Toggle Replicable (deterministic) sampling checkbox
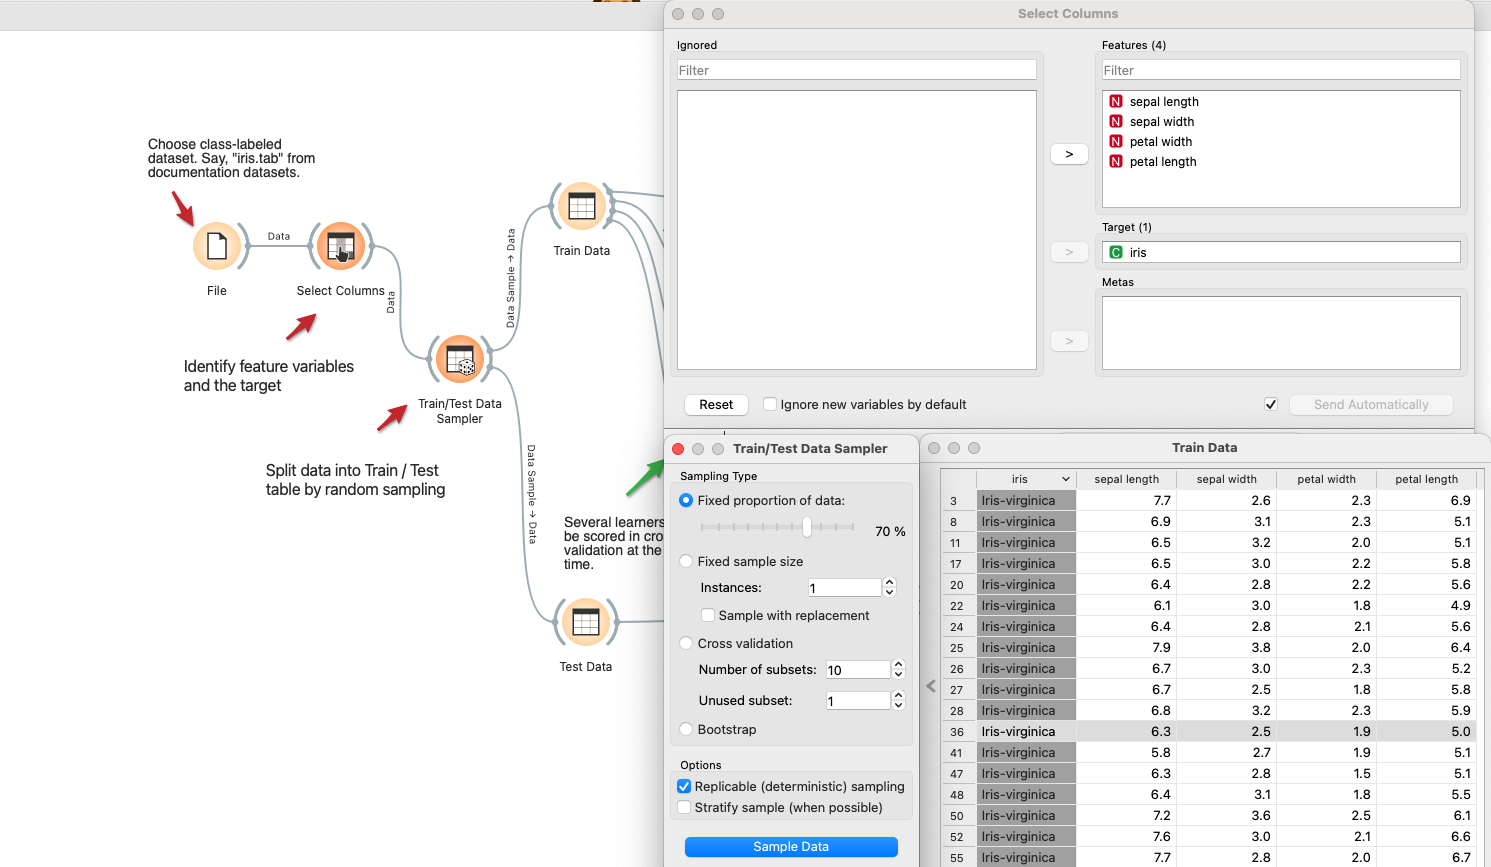The height and width of the screenshot is (867, 1491). [685, 786]
